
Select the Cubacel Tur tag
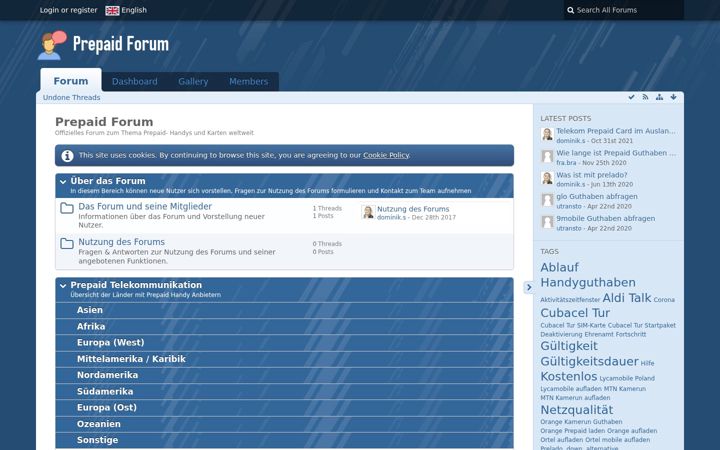tap(575, 313)
